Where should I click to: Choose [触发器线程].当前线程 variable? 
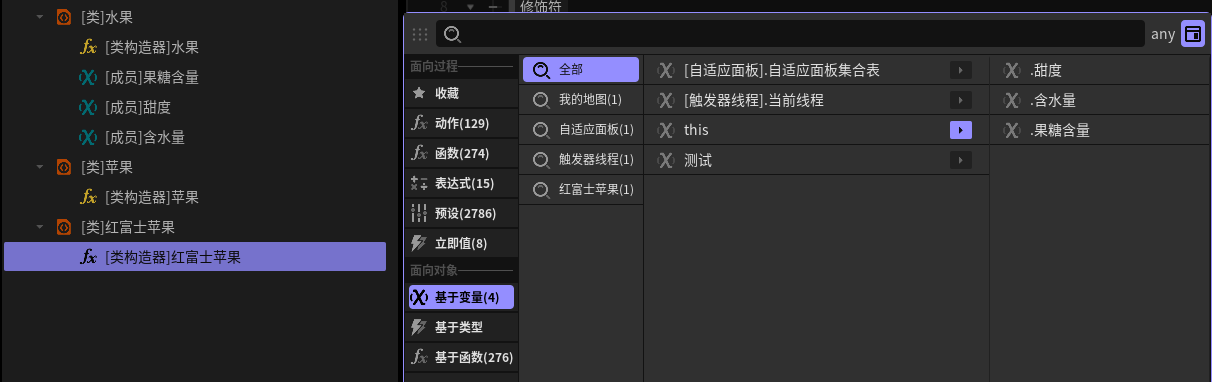tap(816, 101)
